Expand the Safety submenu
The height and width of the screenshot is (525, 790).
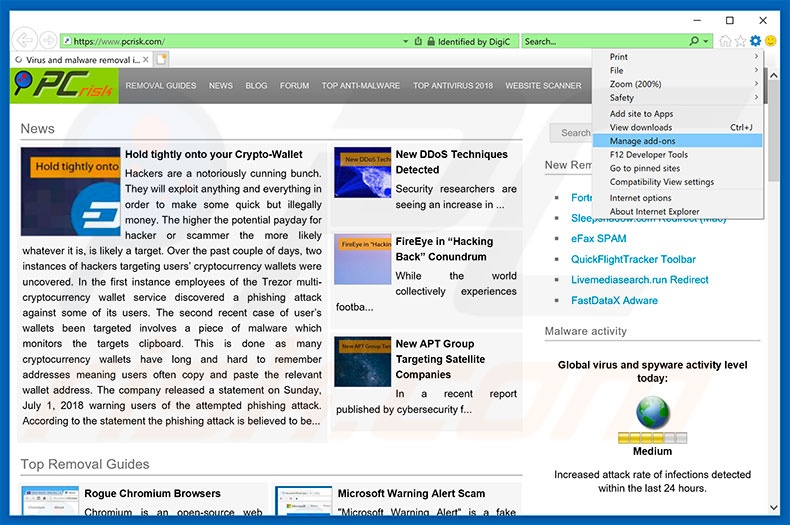pos(682,98)
